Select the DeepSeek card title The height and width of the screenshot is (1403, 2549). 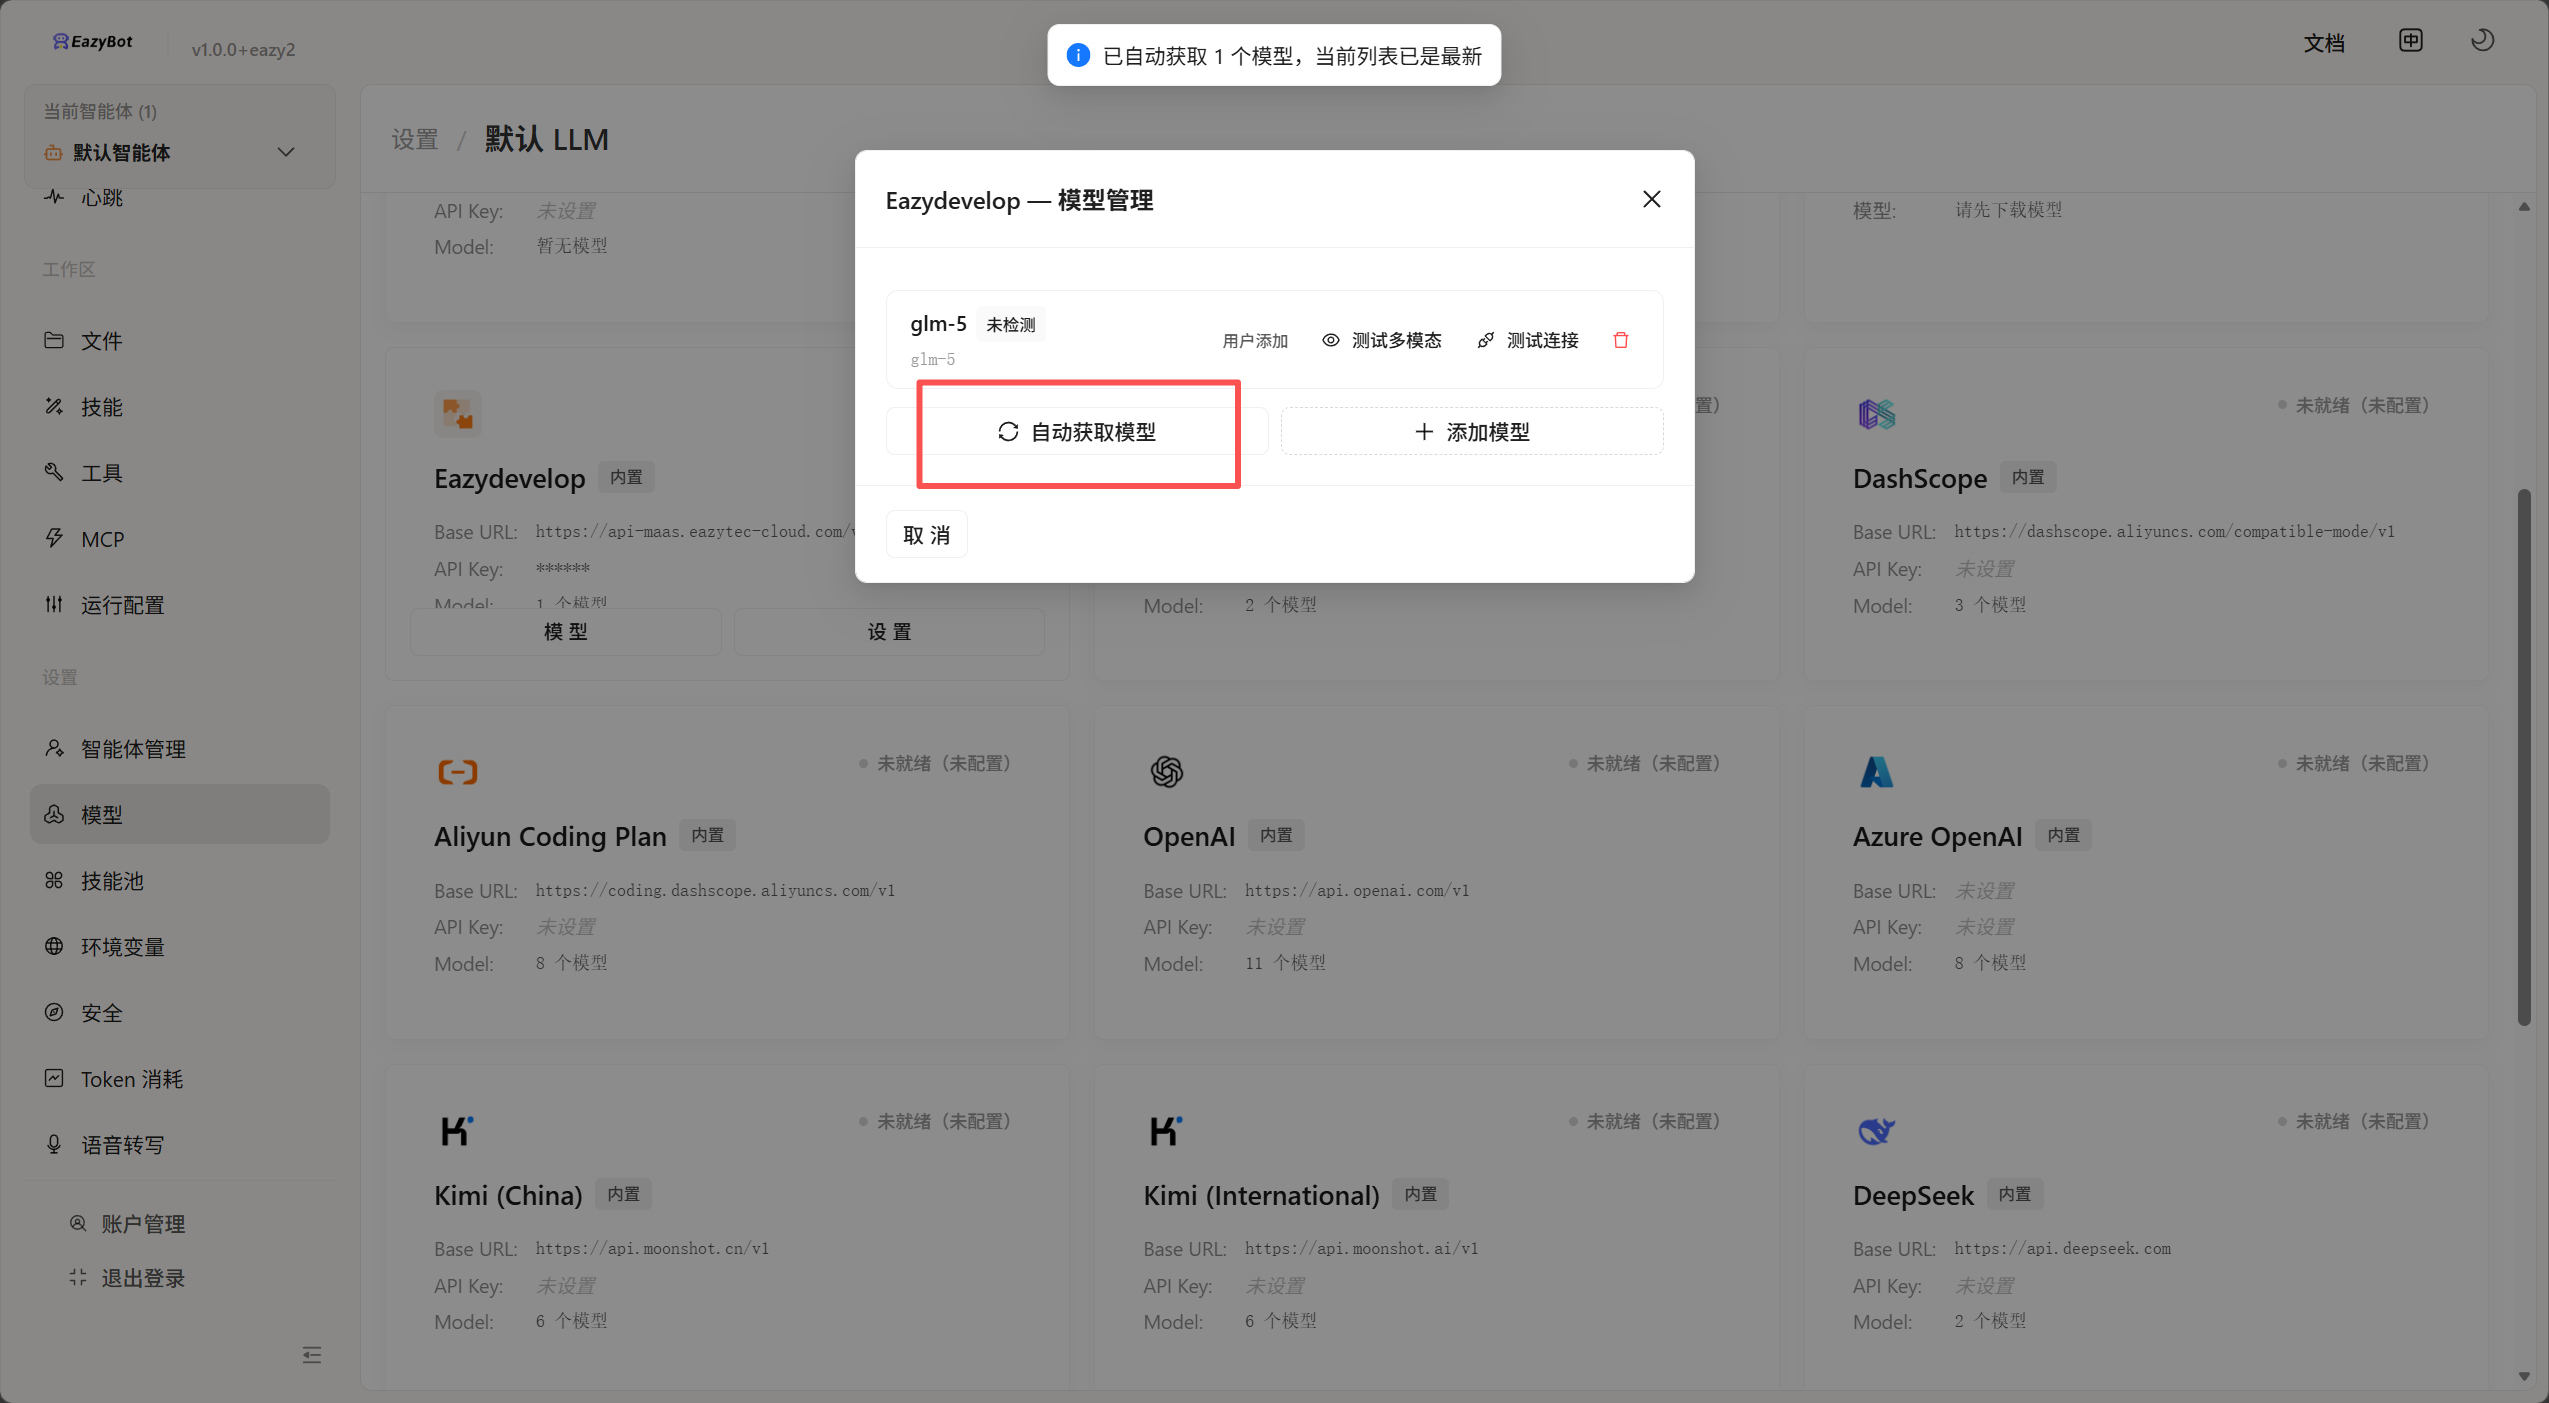[1913, 1195]
